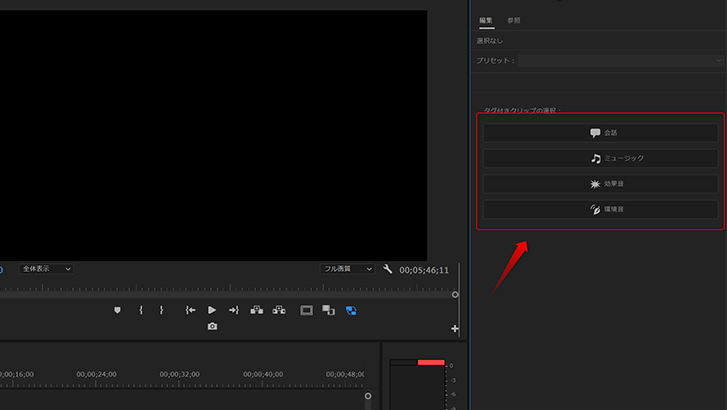The height and width of the screenshot is (410, 727).
Task: Open the プリセット dropdown
Action: [x=621, y=60]
